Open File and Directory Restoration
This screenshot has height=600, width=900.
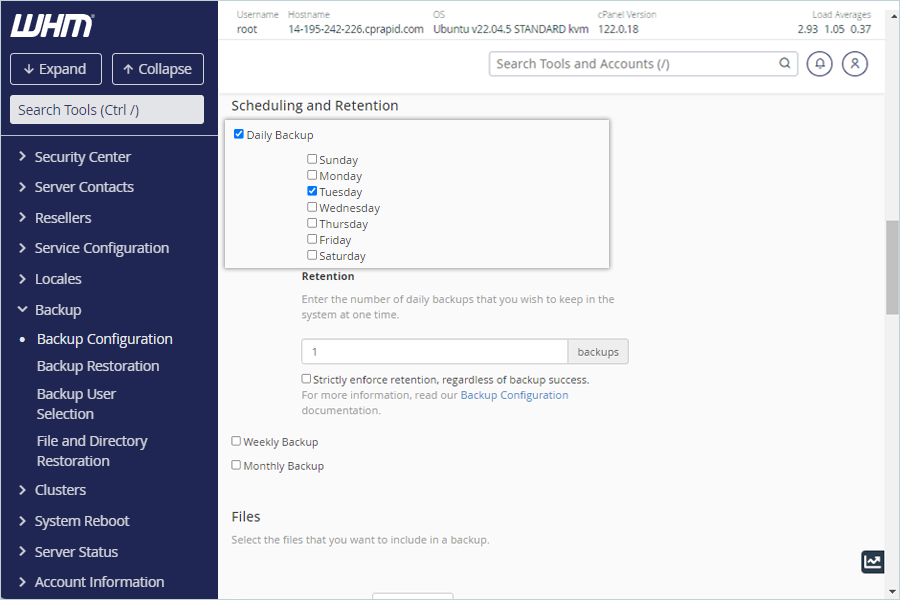92,451
